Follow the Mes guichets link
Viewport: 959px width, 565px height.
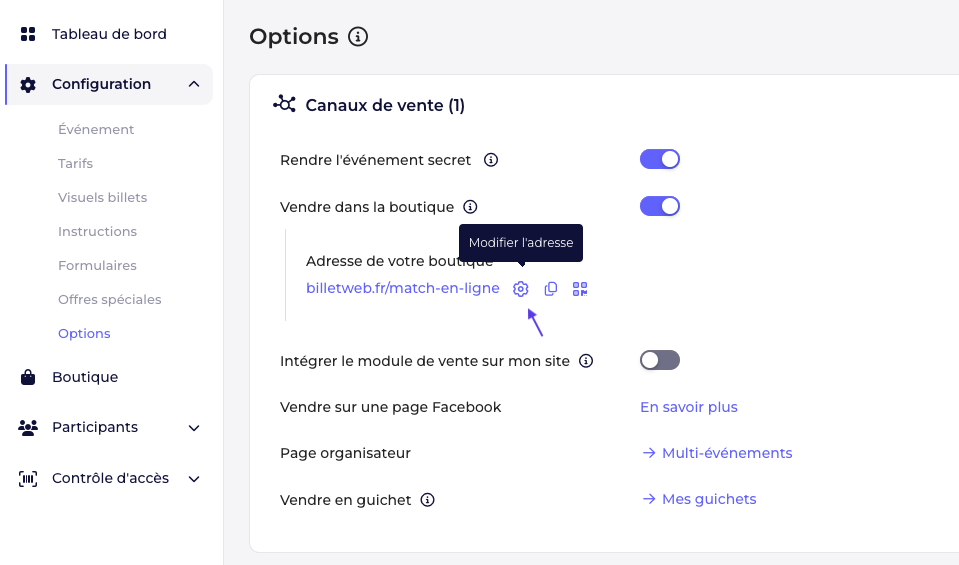click(708, 499)
